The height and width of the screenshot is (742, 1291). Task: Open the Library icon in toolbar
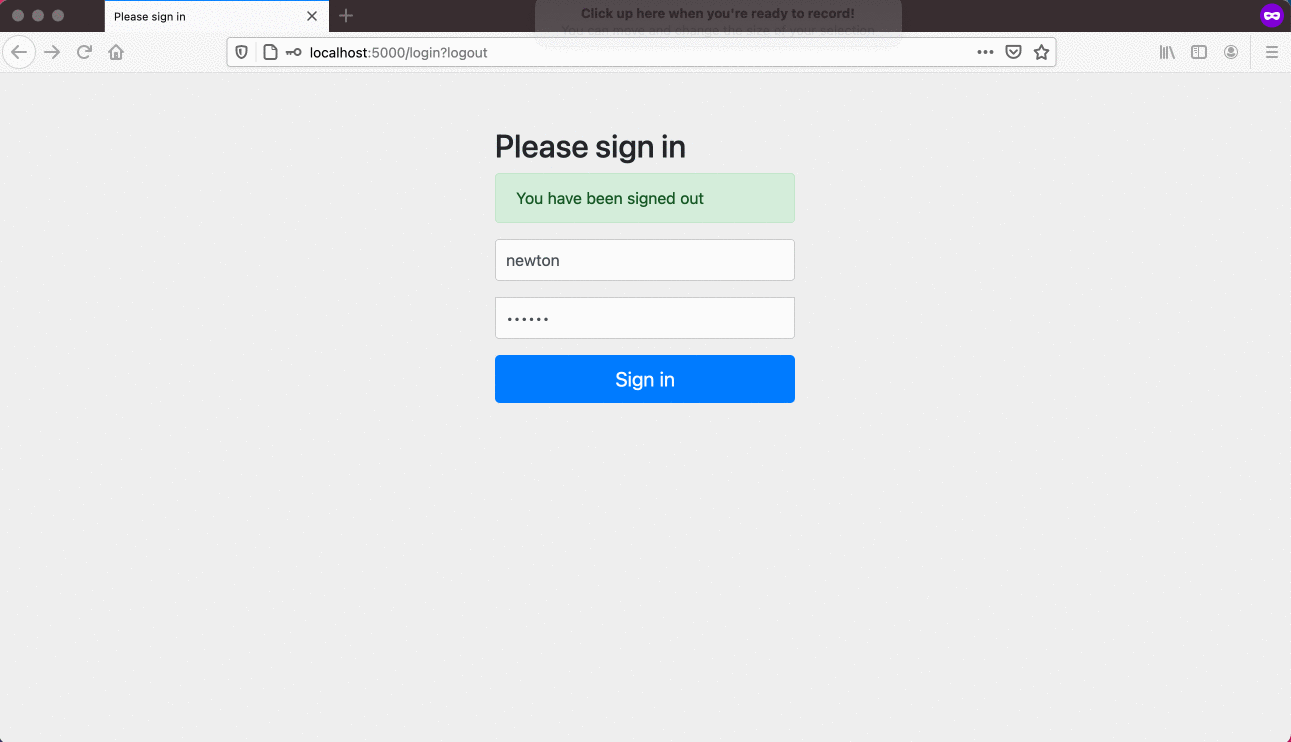(1167, 52)
